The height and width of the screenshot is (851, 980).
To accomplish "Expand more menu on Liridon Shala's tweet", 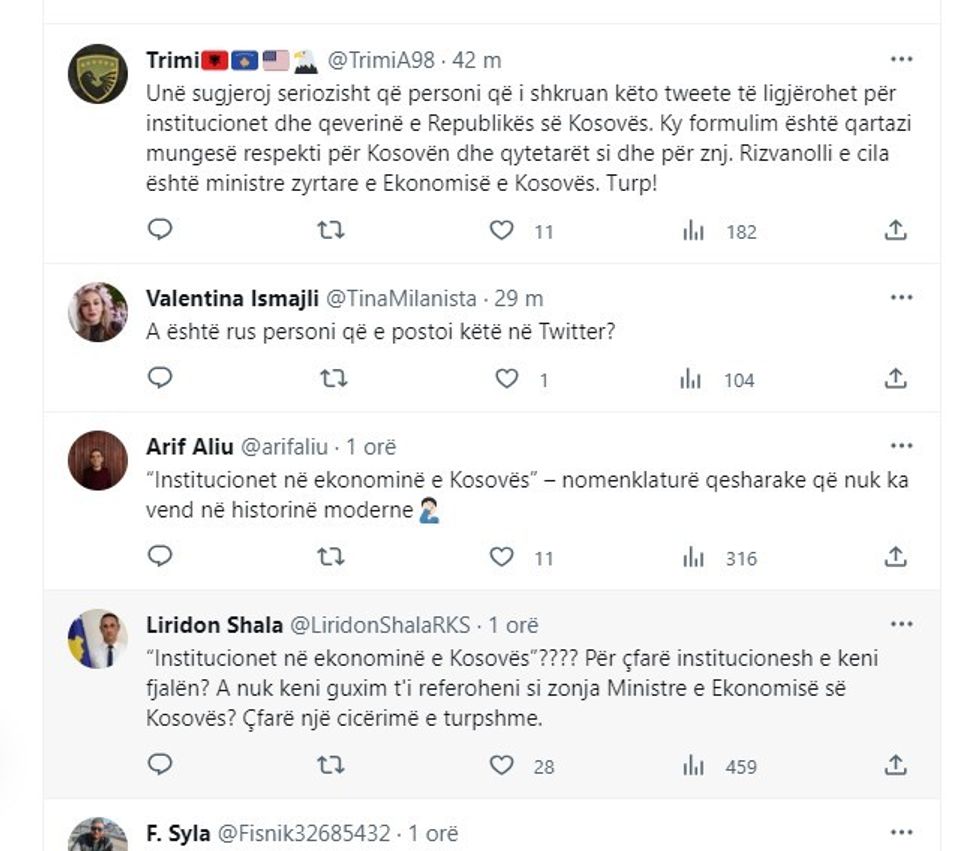I will click(x=901, y=625).
